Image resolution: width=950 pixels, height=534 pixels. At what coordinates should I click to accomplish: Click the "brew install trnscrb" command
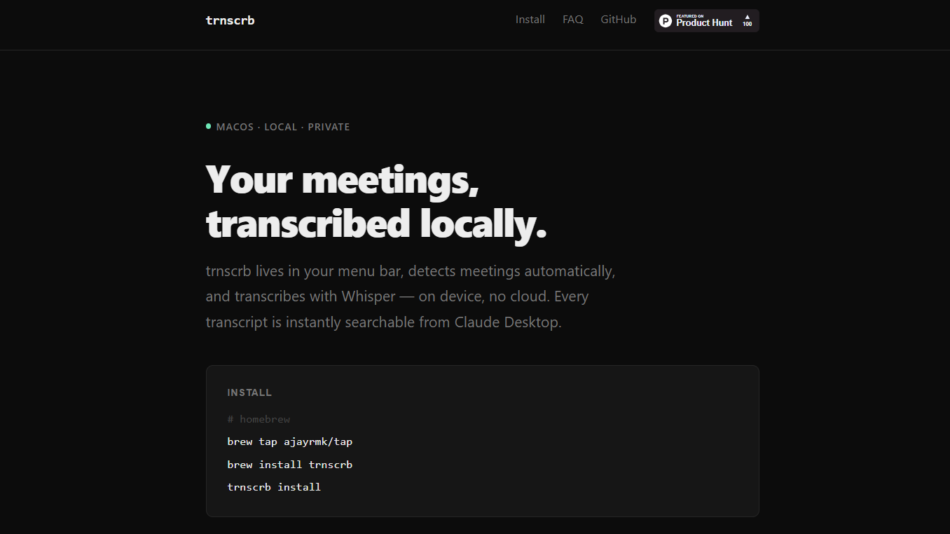(x=290, y=465)
